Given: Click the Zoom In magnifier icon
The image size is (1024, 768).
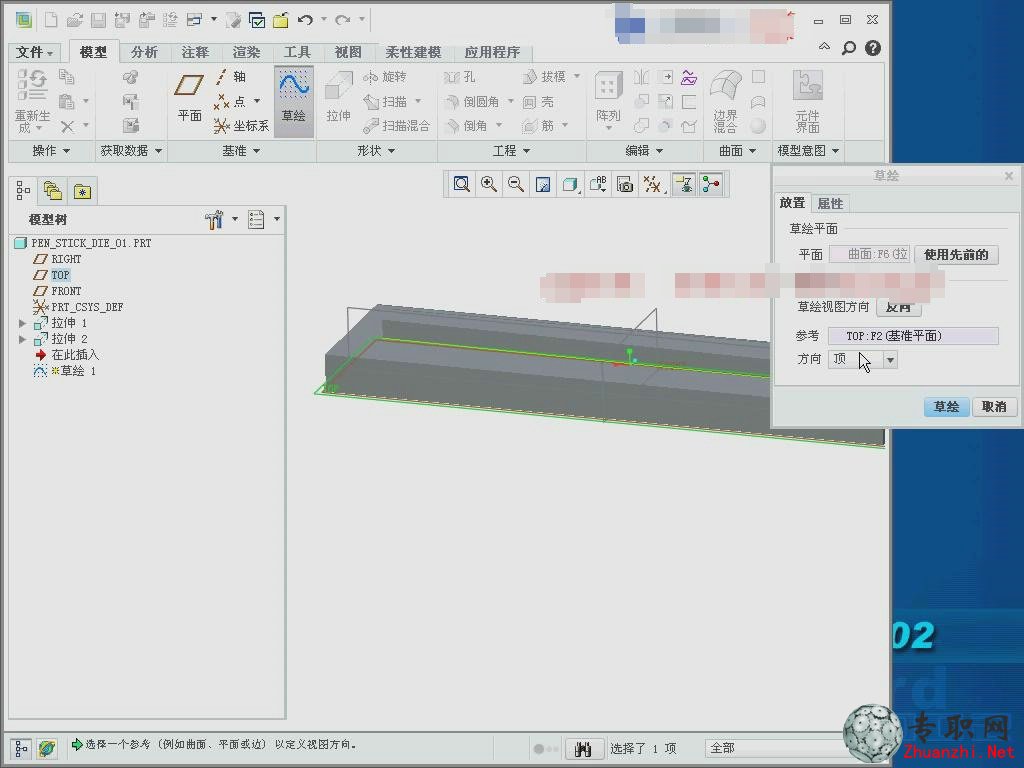Looking at the screenshot, I should tap(488, 184).
